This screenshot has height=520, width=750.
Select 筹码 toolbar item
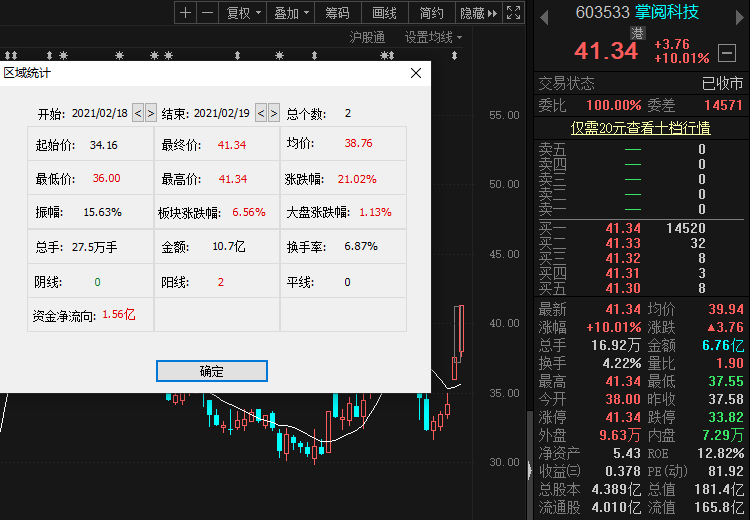tap(338, 13)
